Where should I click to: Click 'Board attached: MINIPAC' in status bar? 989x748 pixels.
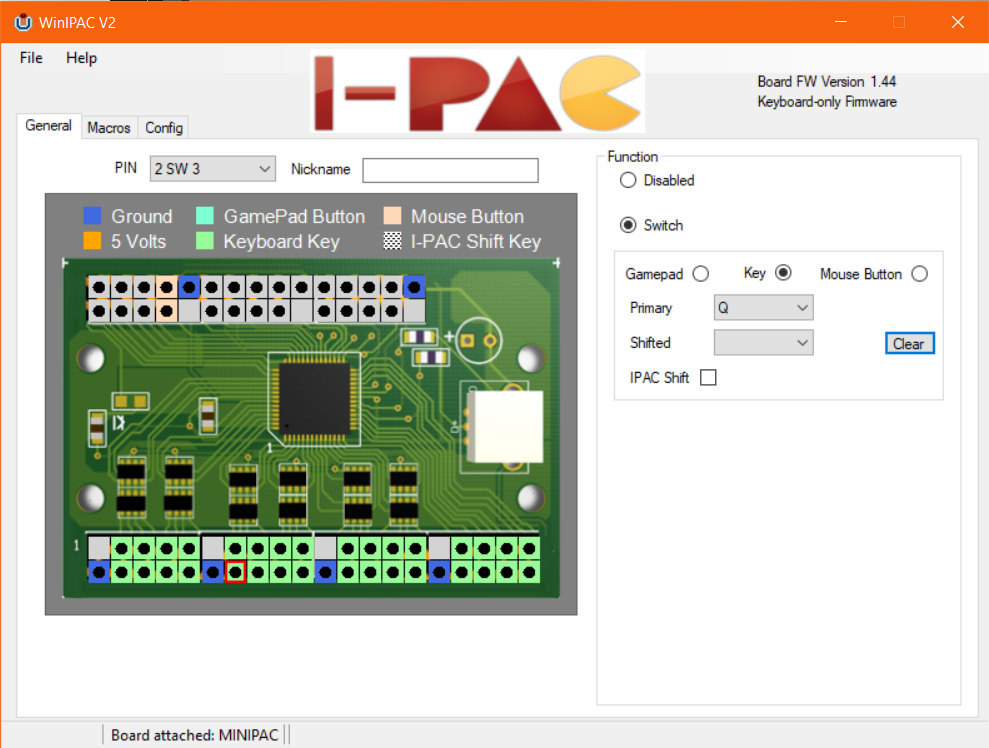(x=194, y=735)
